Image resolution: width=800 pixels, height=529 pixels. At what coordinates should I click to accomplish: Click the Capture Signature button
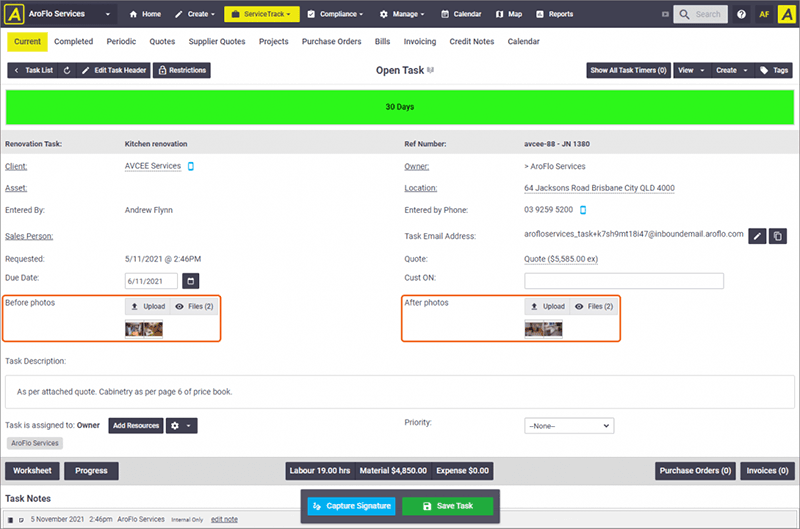(x=352, y=506)
